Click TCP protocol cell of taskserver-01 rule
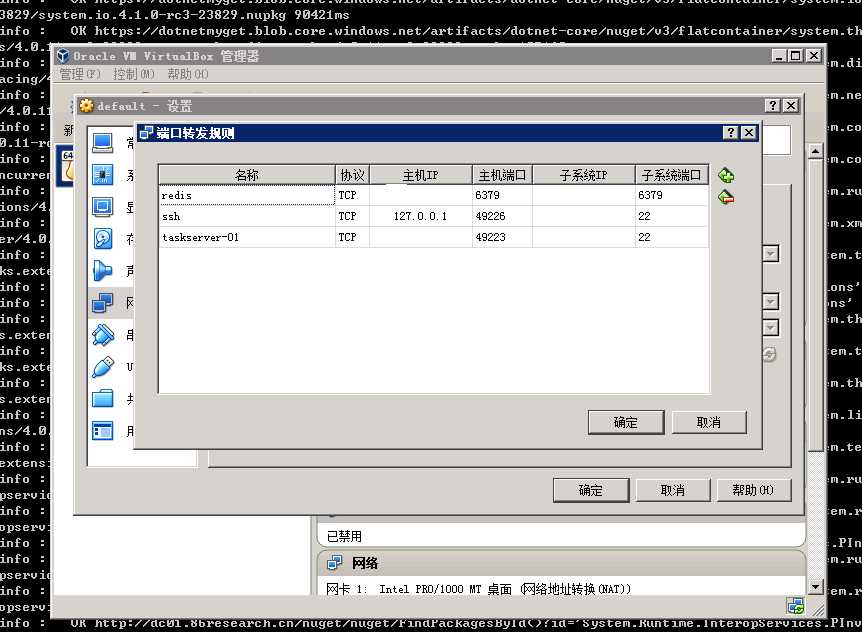862x632 pixels. [x=352, y=237]
